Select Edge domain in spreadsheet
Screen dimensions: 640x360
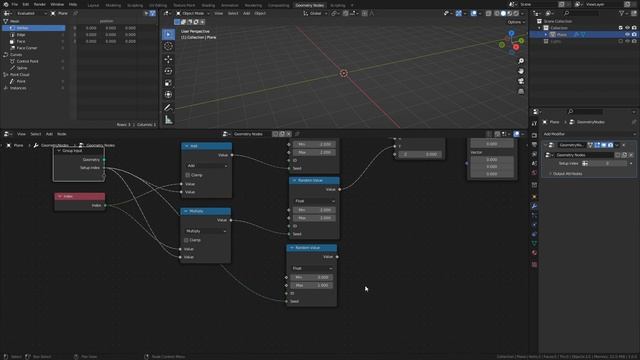pyautogui.click(x=33, y=35)
